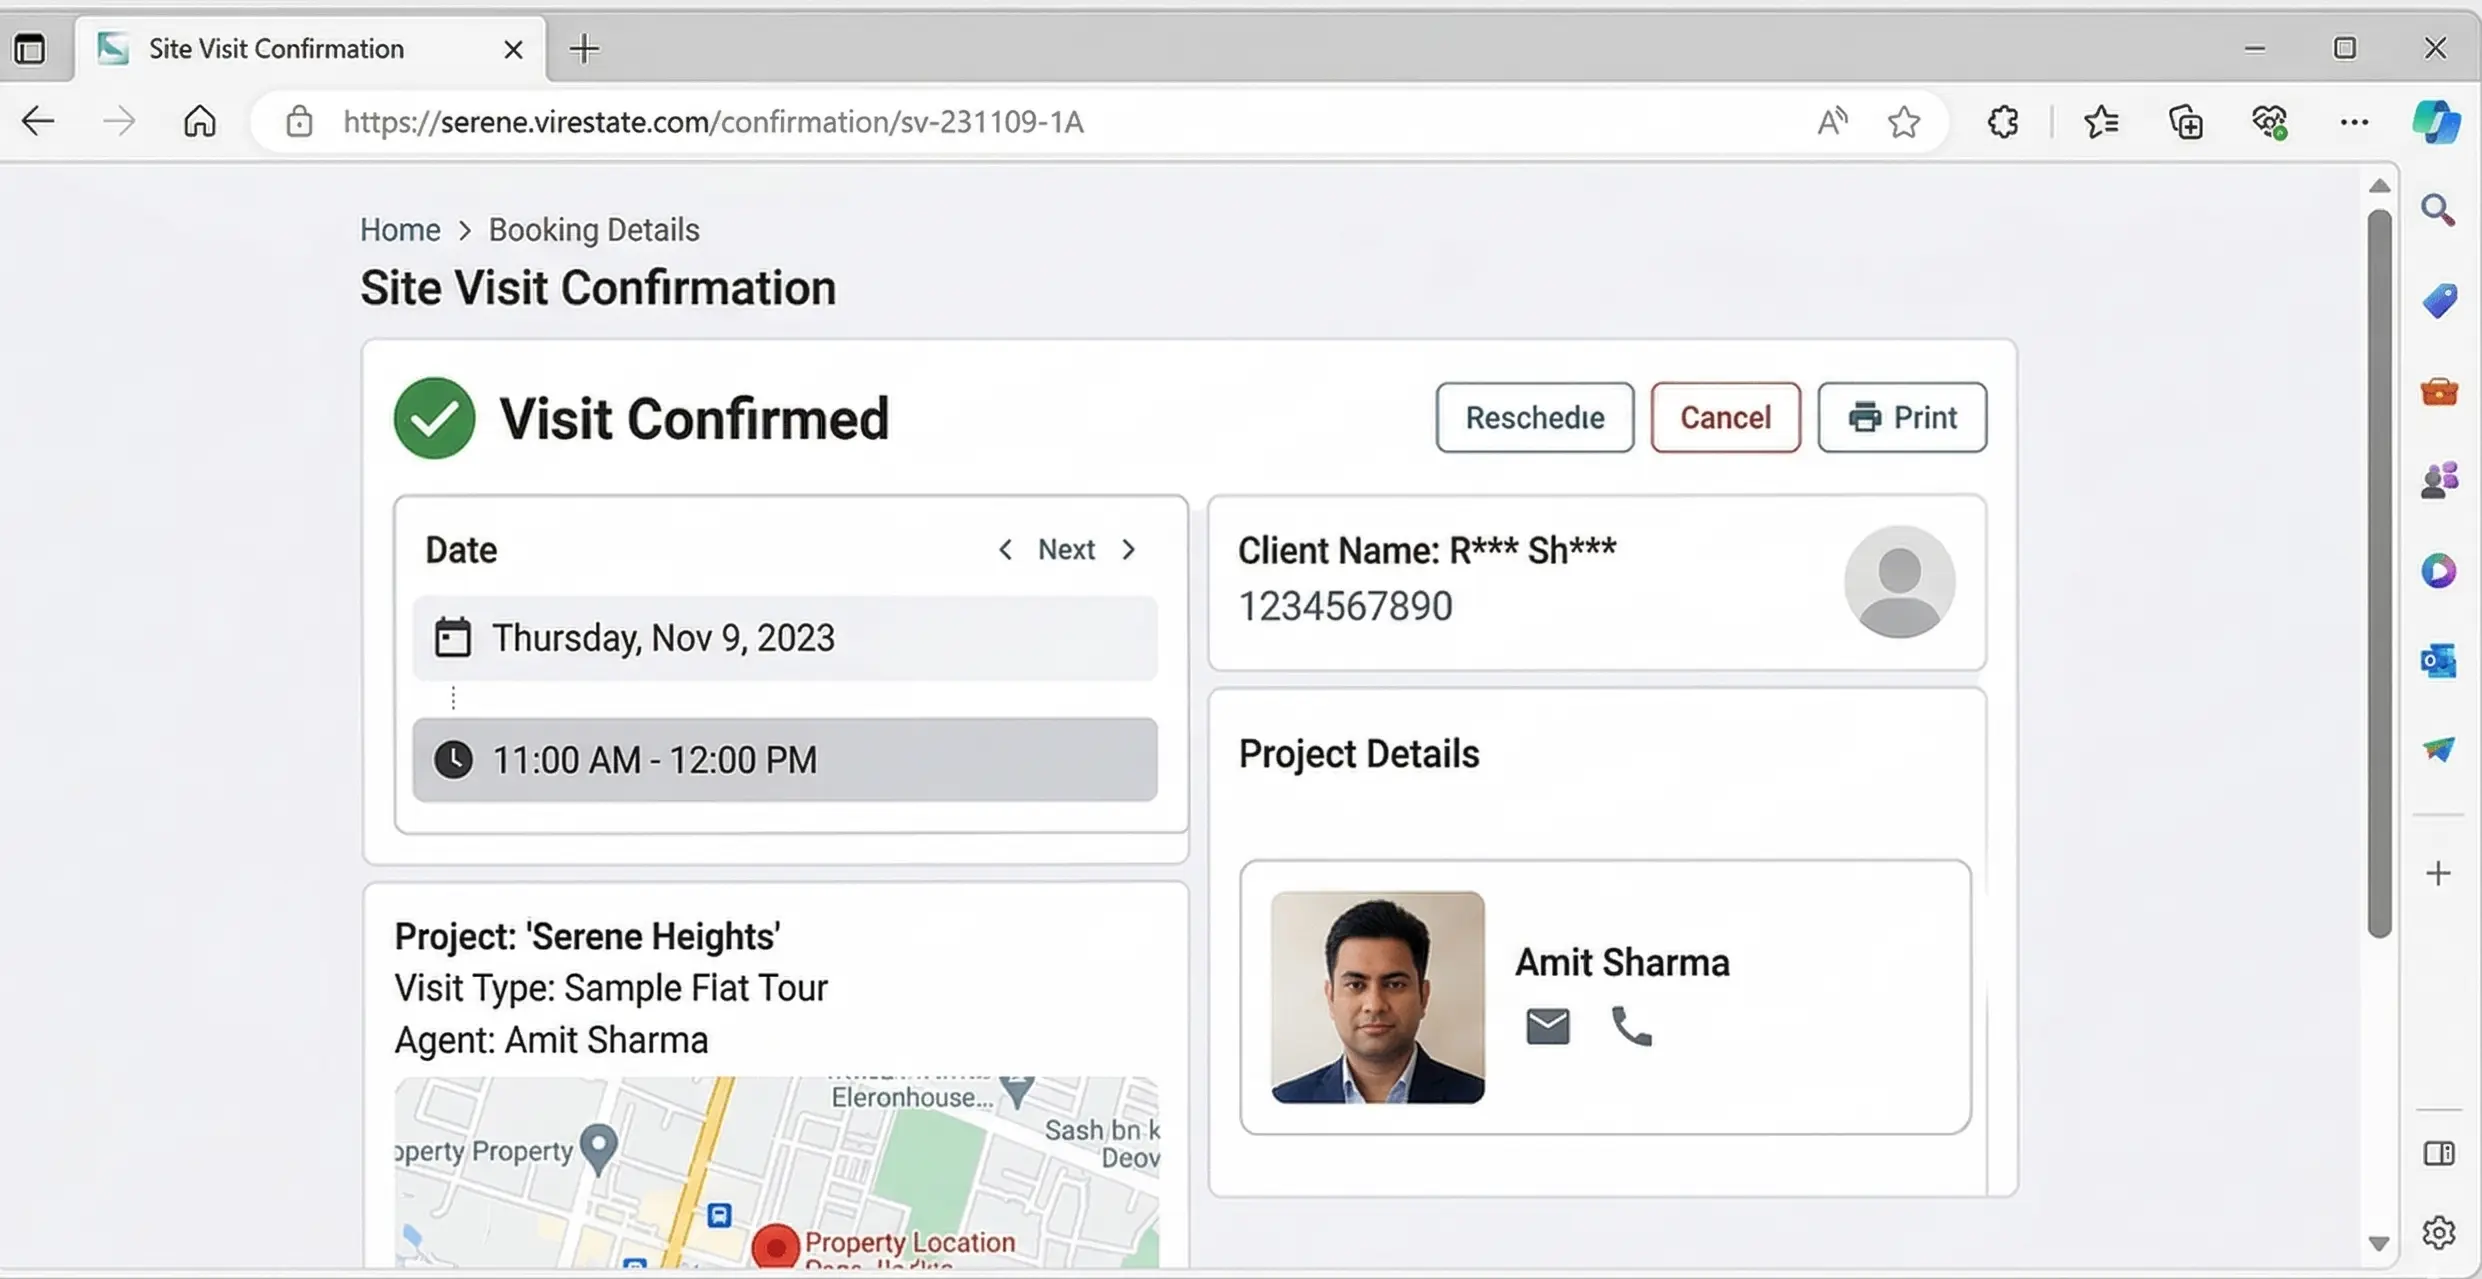Screen dimensions: 2482x1279
Task: Click the Print button with printer icon
Action: point(1901,417)
